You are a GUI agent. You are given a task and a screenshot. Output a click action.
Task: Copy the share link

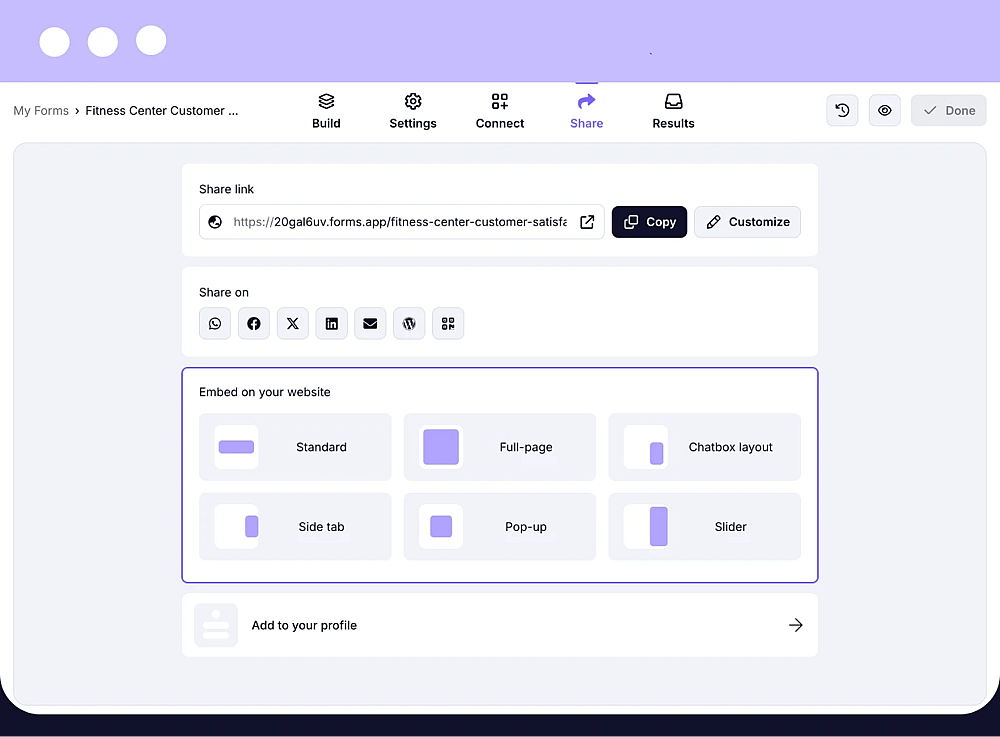[649, 222]
